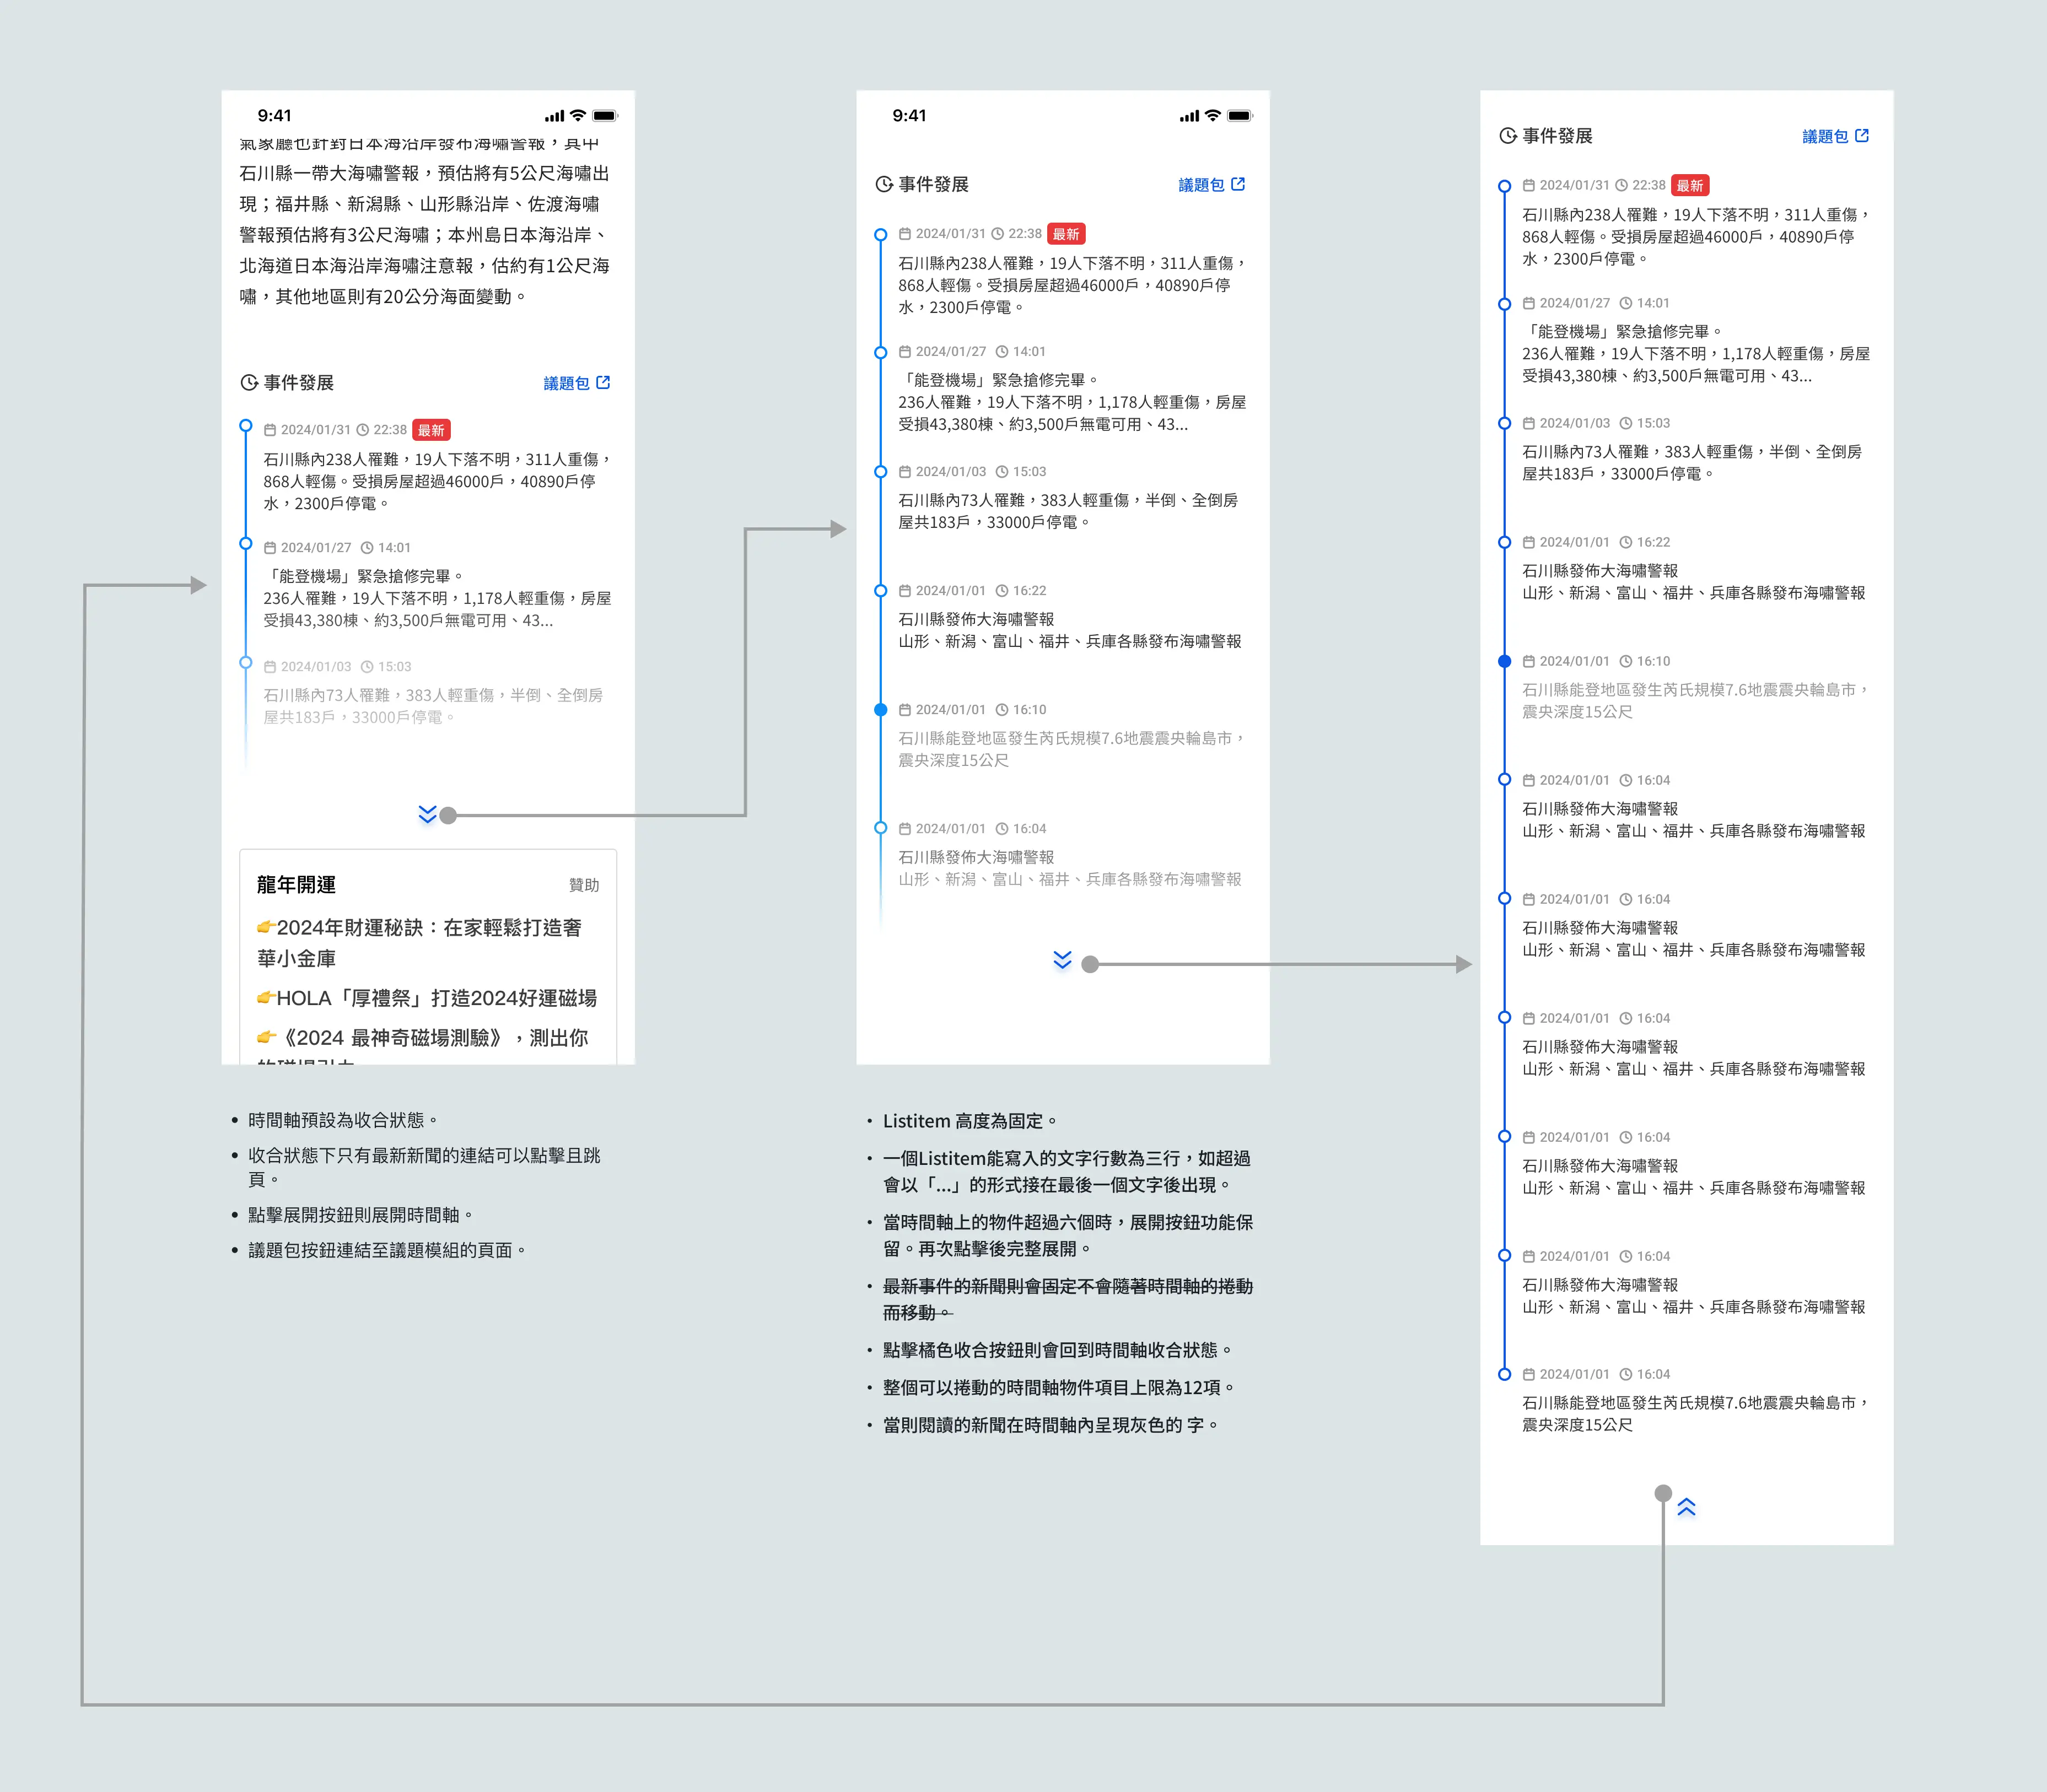Click battery icon in left phone status bar

pyautogui.click(x=605, y=116)
